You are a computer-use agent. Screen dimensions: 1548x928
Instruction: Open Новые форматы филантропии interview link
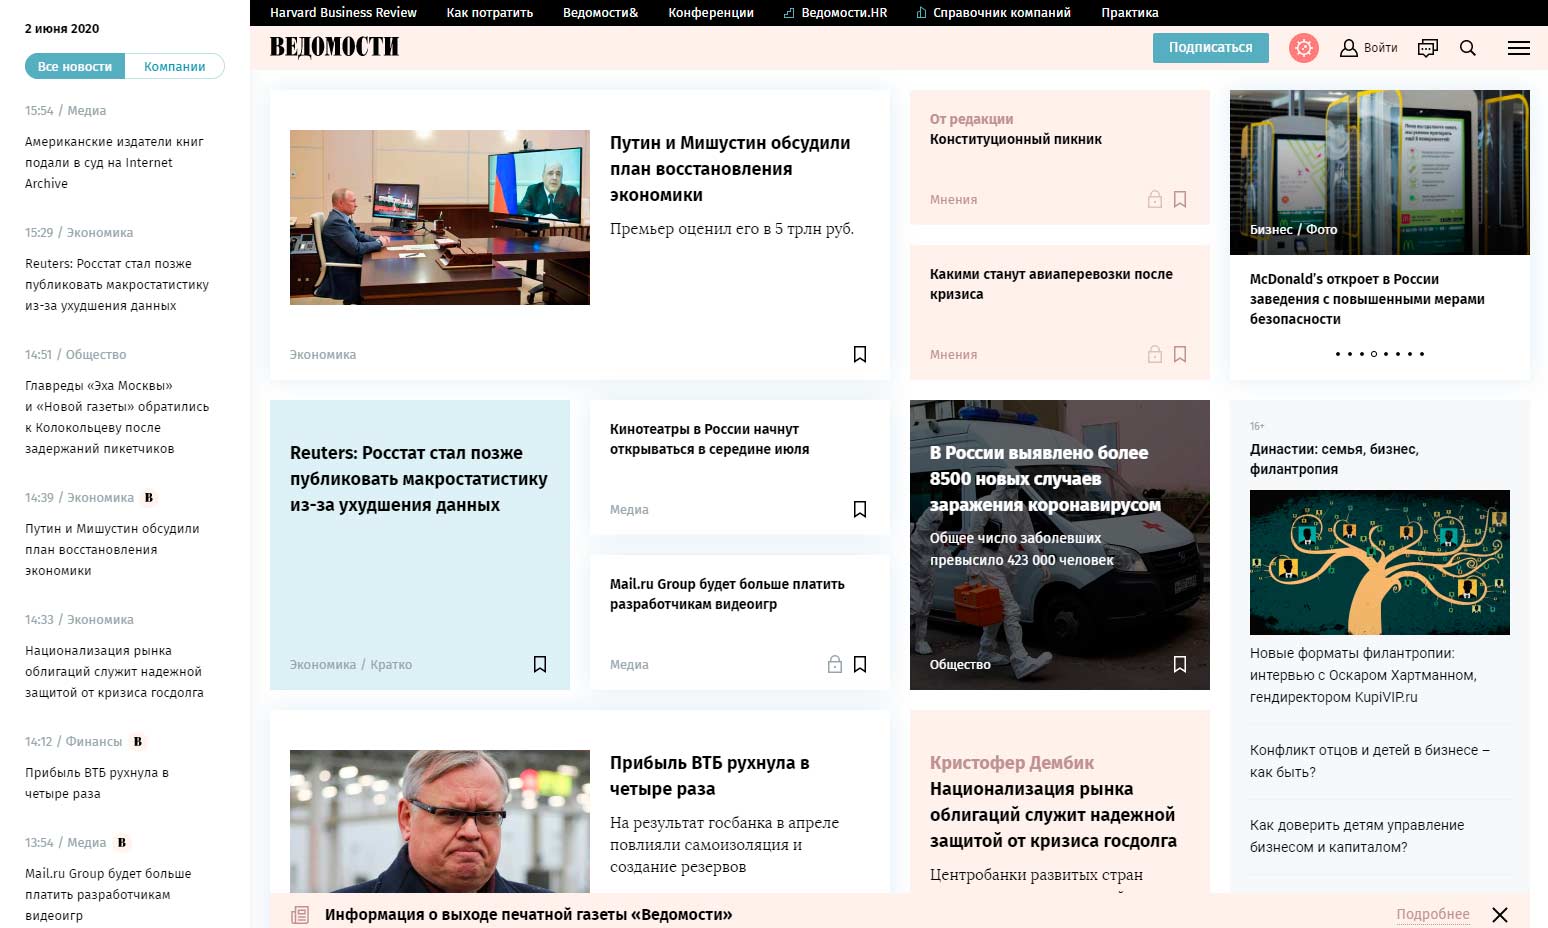pos(1363,675)
